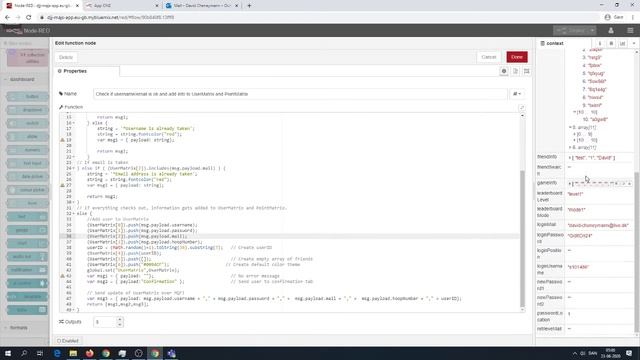Open node appearance icon
This screenshot has height=360, width=640.
[527, 71]
